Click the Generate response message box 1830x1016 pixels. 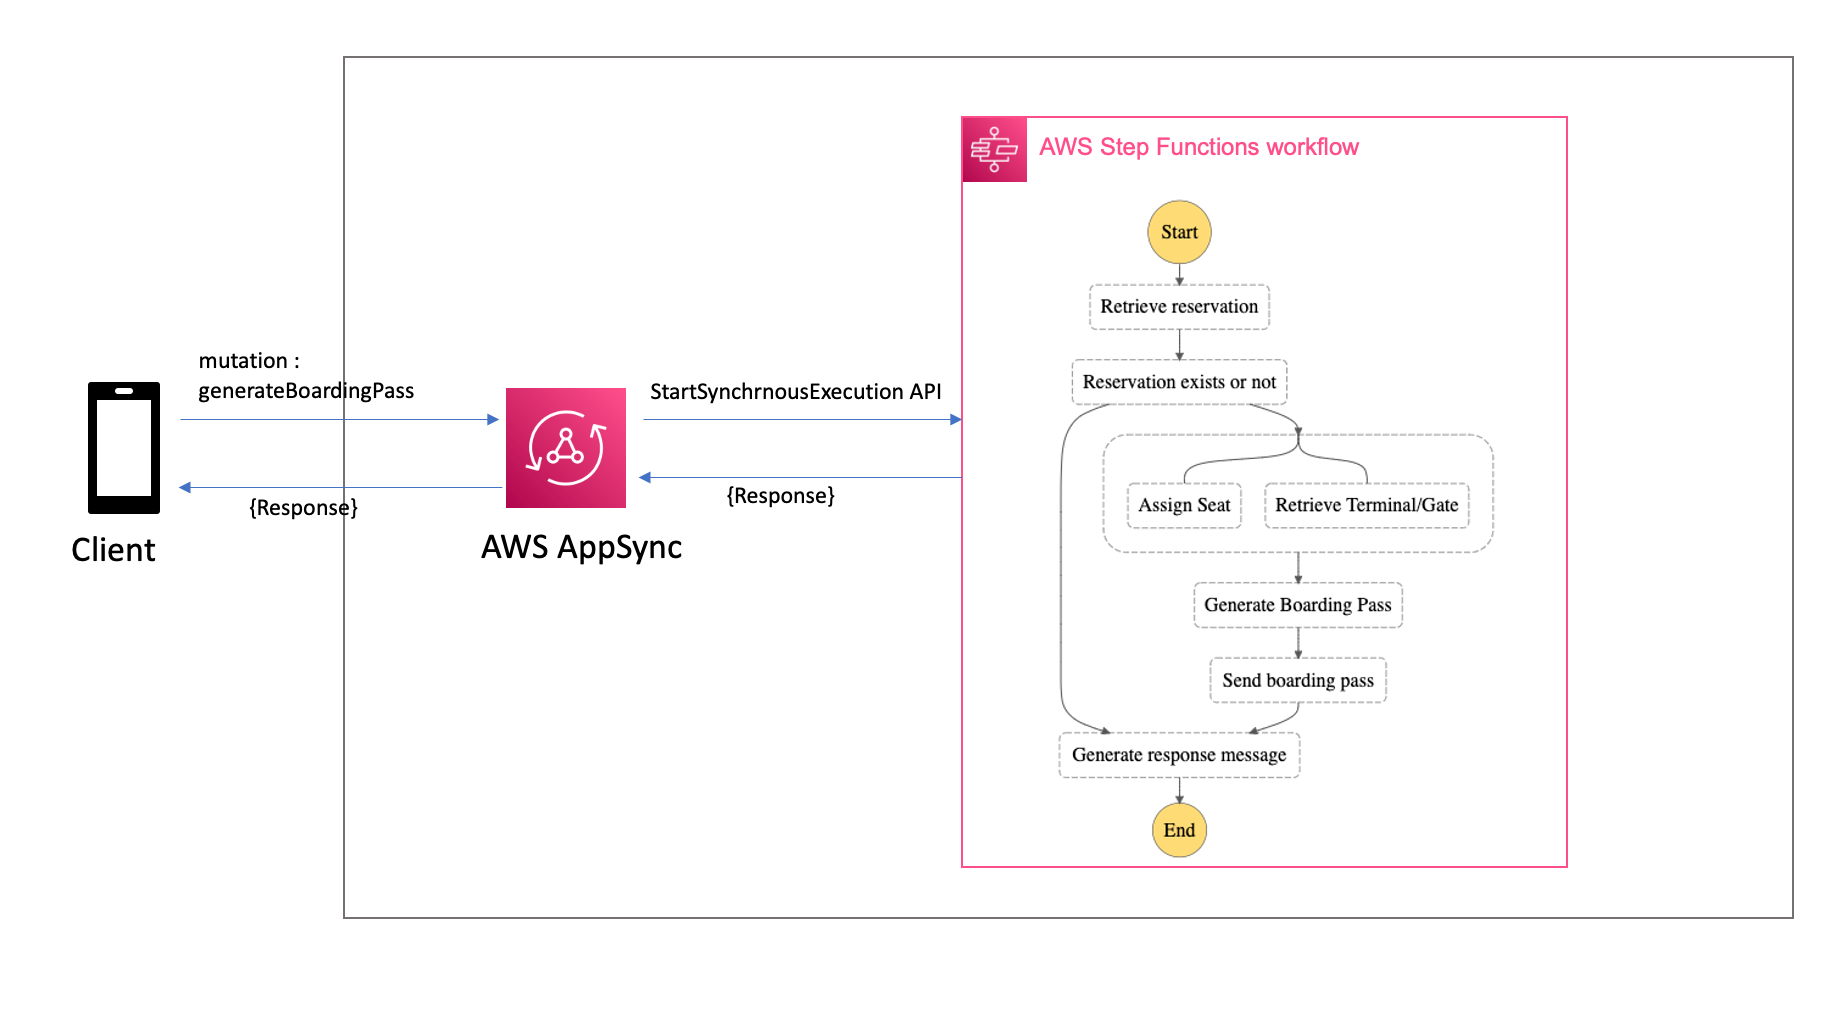click(1178, 755)
